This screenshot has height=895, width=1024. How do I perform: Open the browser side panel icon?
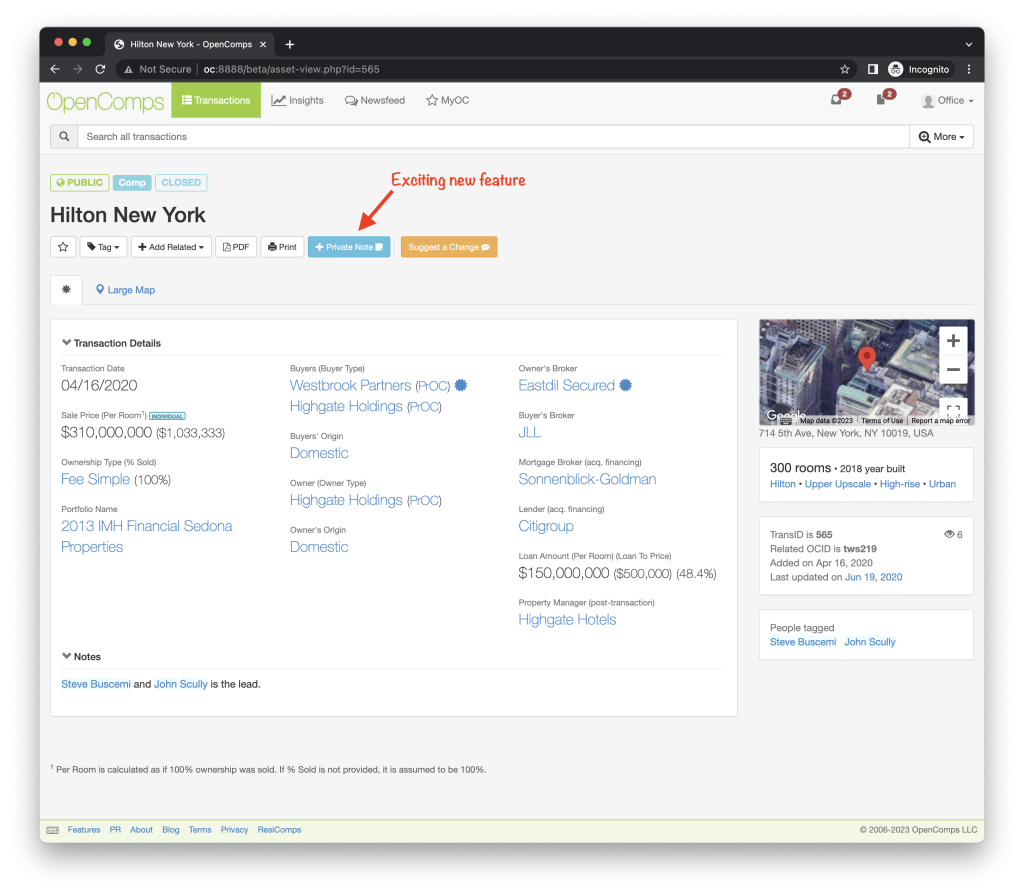[872, 69]
